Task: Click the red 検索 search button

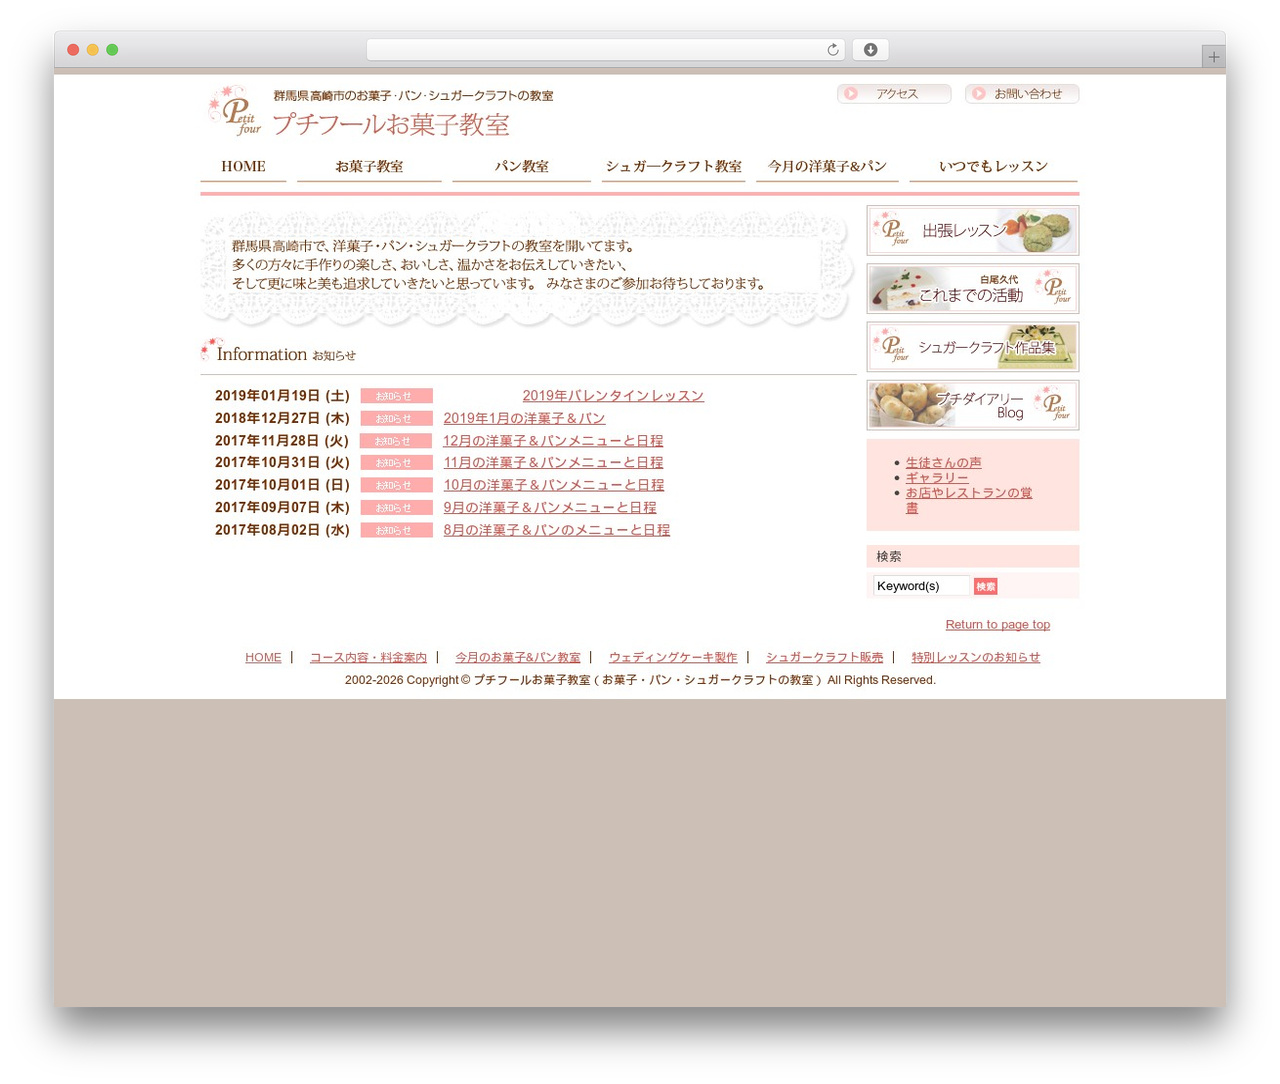Action: (985, 587)
